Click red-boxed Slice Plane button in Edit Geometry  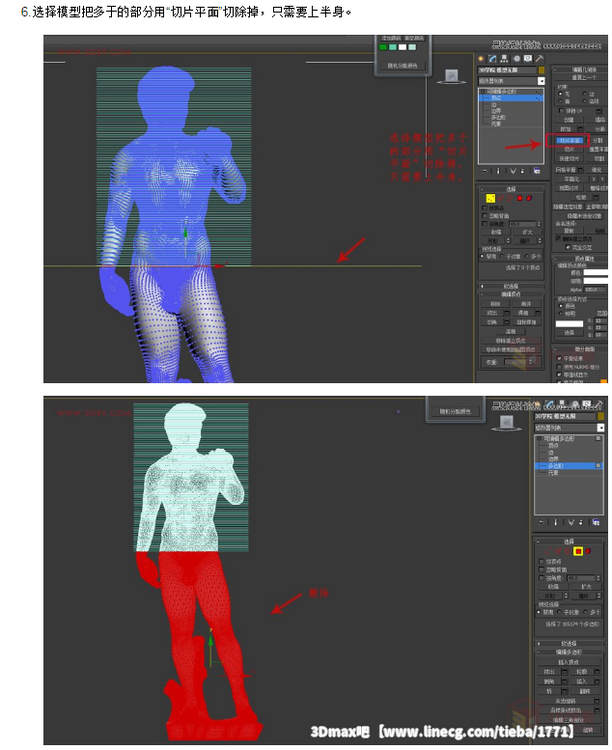click(569, 140)
